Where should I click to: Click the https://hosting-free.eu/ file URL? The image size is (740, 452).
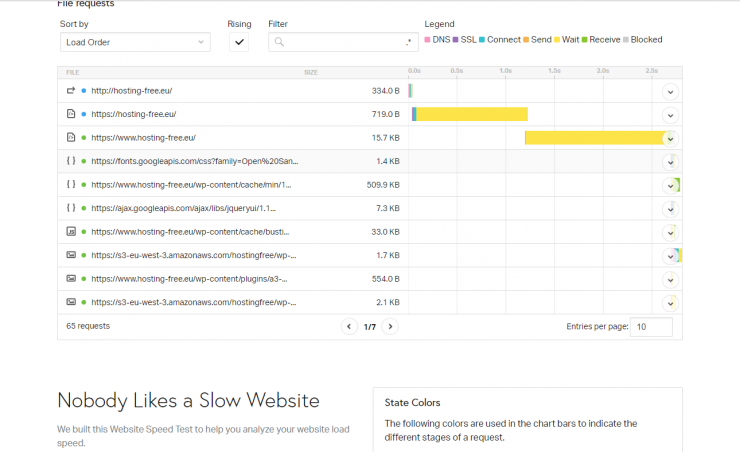pos(134,114)
